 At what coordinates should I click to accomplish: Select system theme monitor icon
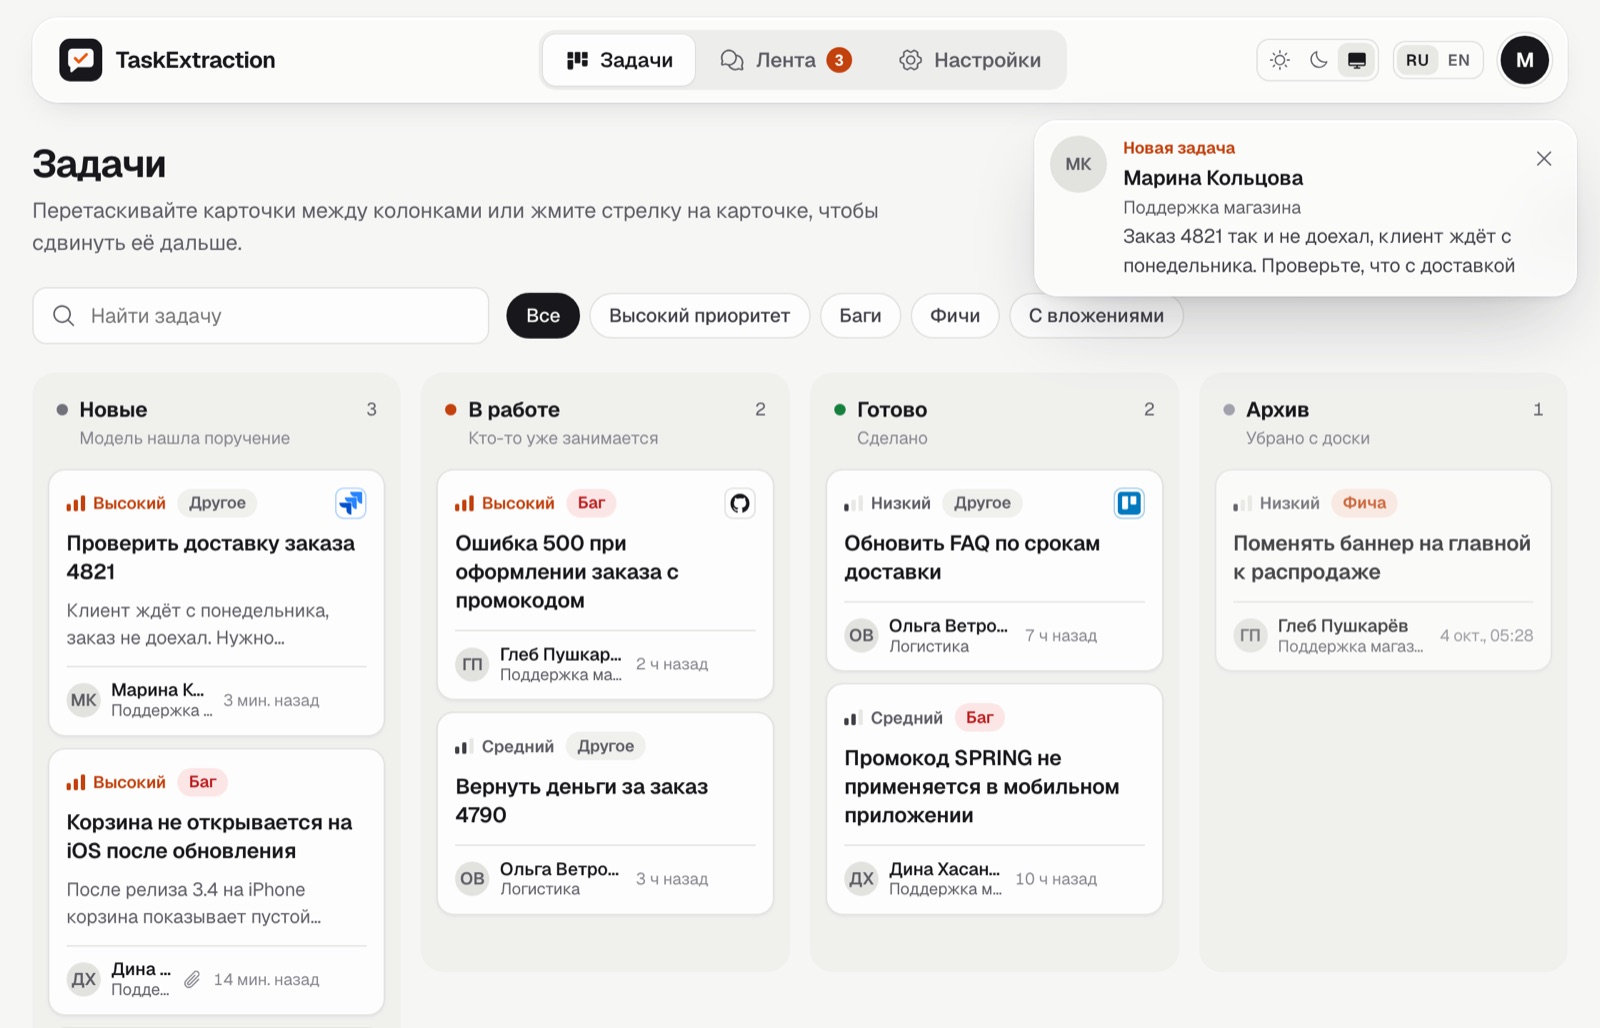coord(1357,60)
